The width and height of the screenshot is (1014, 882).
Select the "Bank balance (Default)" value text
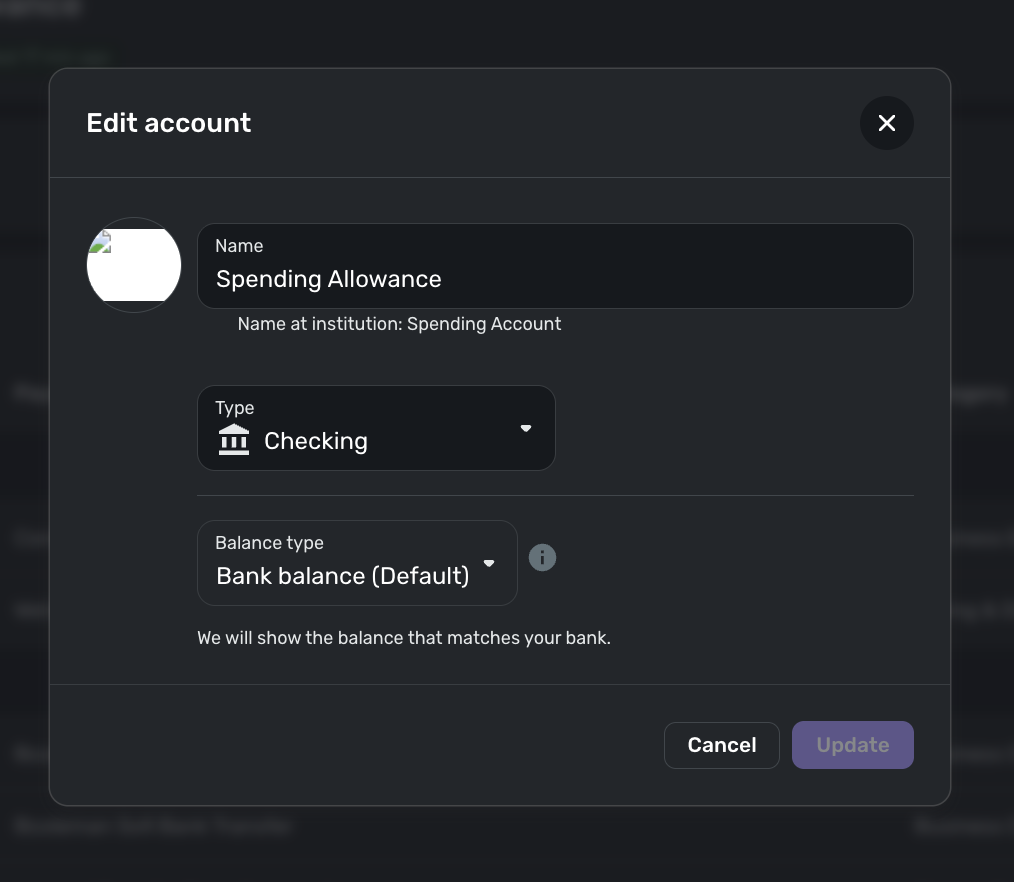pos(342,576)
